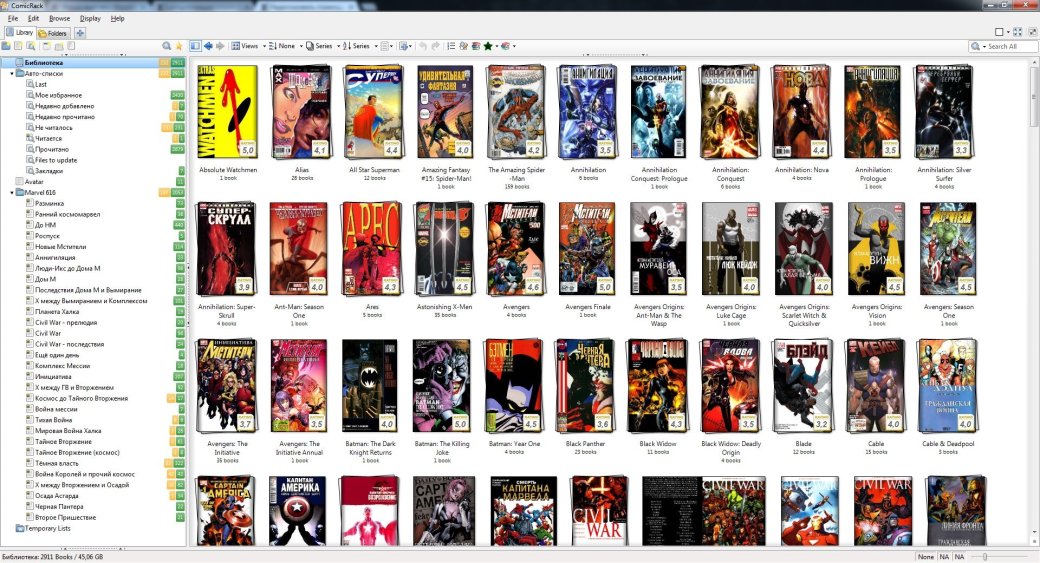The width and height of the screenshot is (1040, 563).
Task: Select the All Star Superman cover
Action: [374, 111]
